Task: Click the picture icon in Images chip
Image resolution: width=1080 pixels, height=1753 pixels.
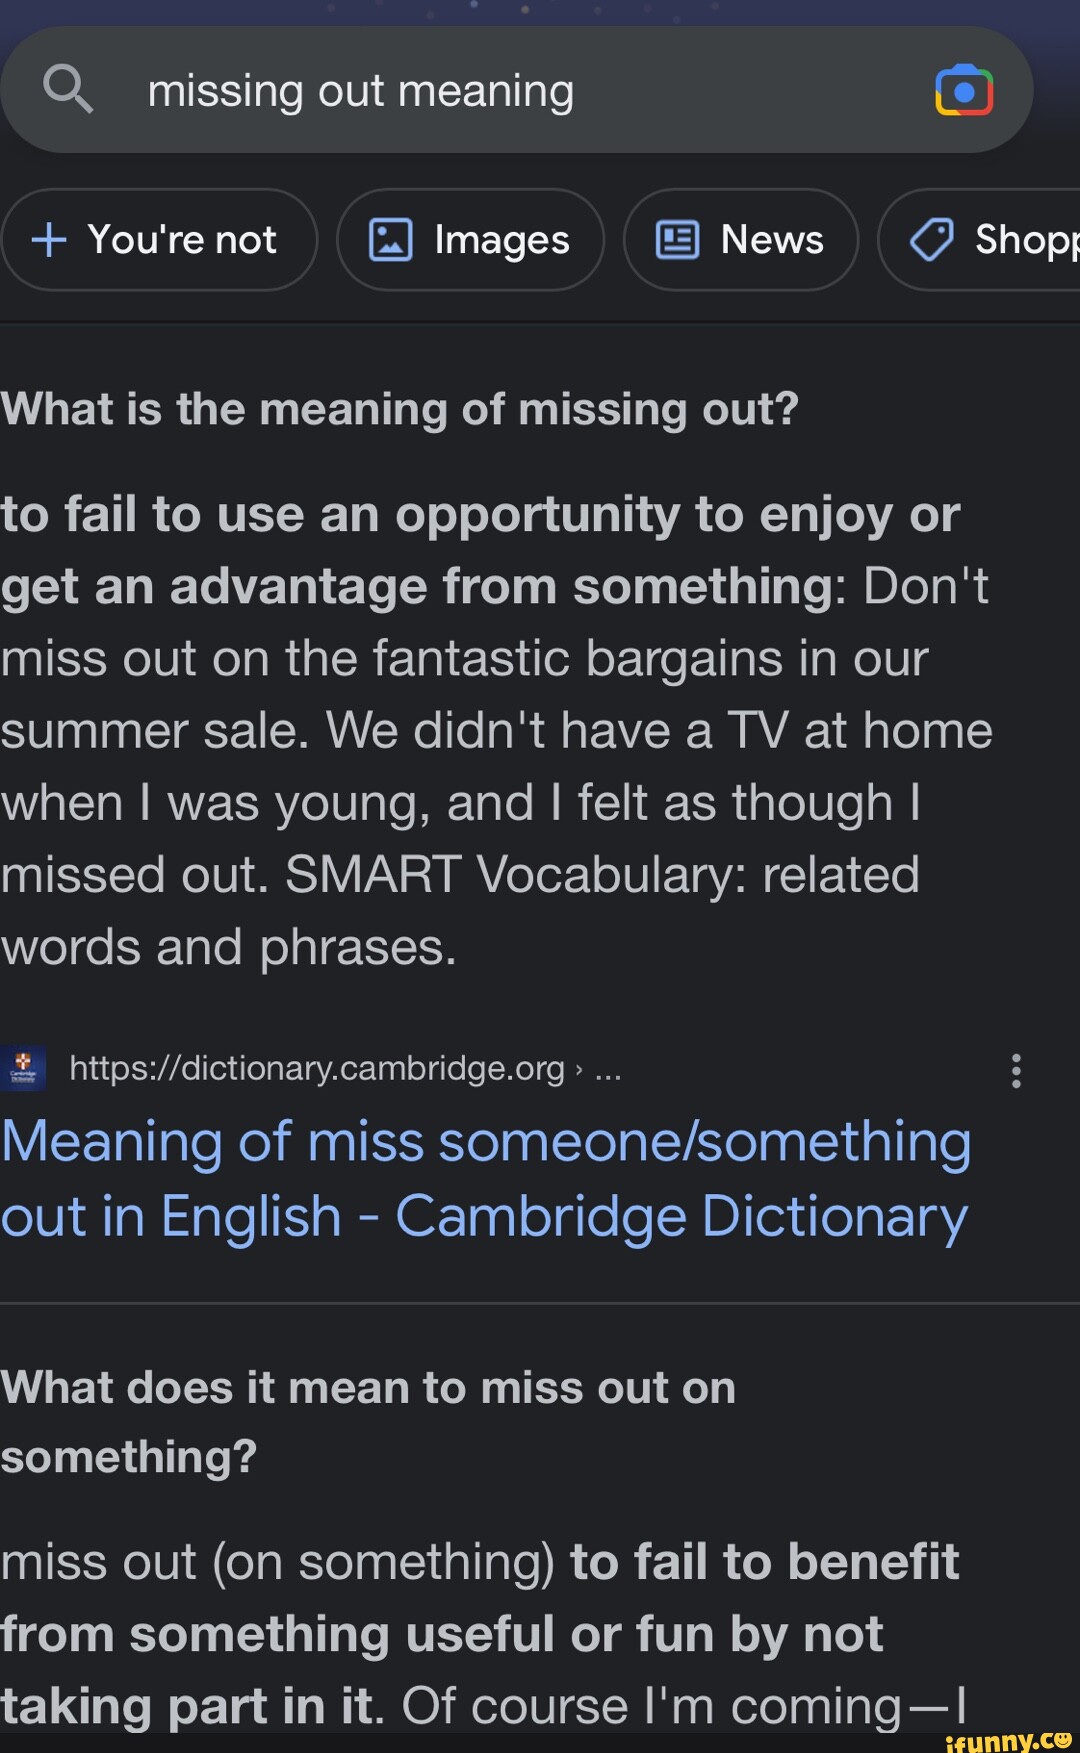Action: click(390, 240)
